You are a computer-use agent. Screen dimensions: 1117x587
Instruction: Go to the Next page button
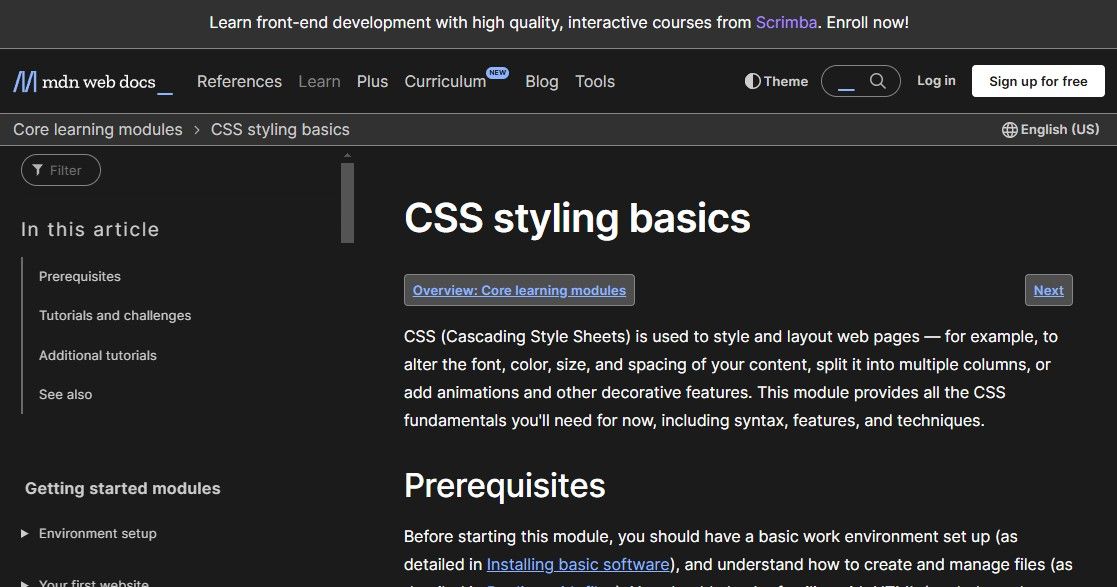tap(1048, 290)
